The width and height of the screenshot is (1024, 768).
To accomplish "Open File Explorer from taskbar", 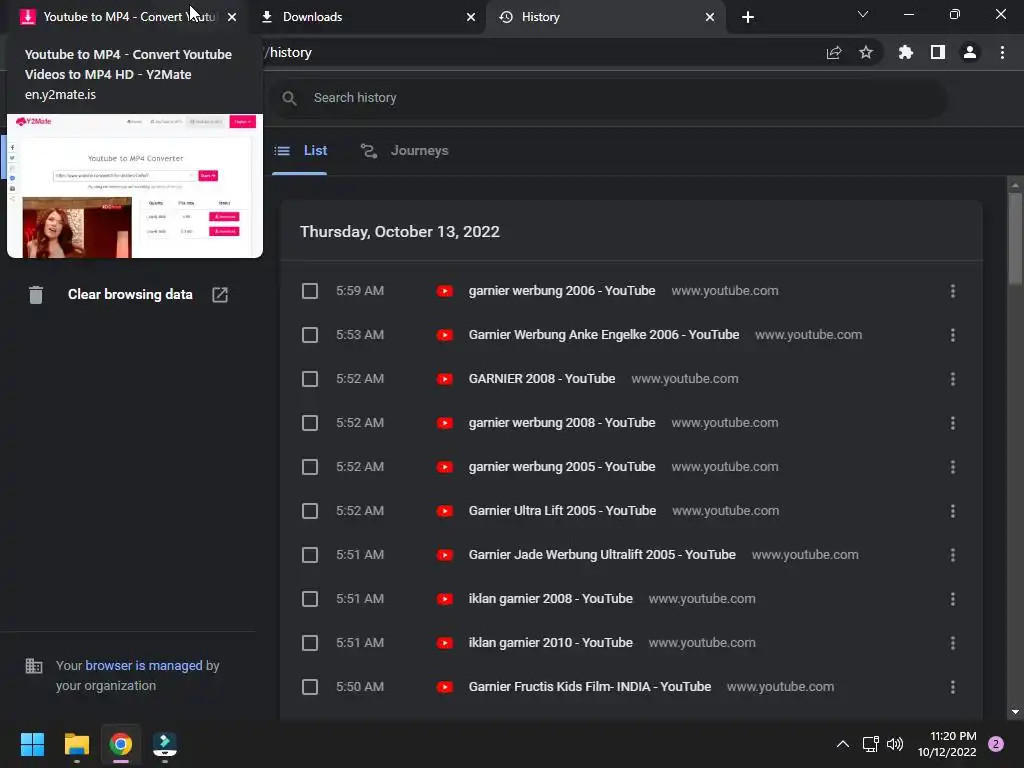I will [x=76, y=744].
